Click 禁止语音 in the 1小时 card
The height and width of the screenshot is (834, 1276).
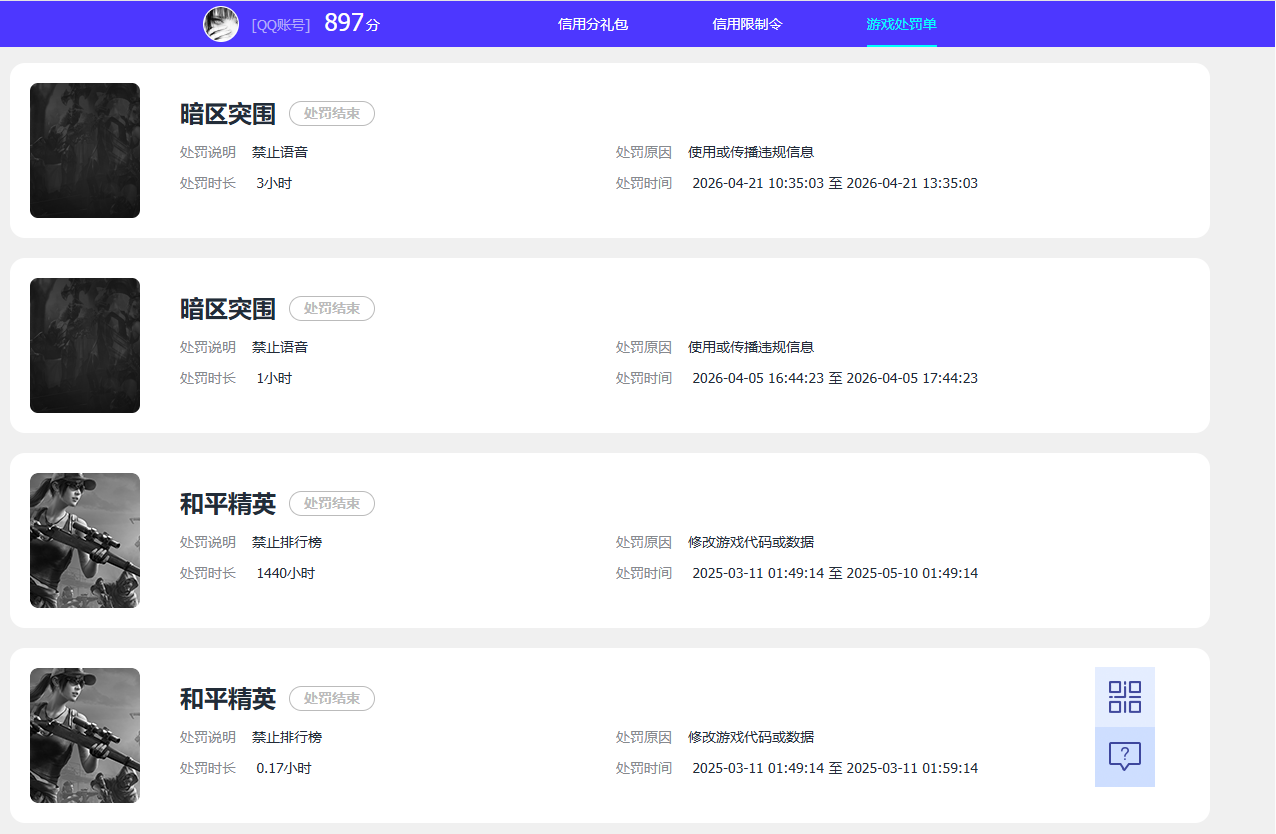[280, 347]
